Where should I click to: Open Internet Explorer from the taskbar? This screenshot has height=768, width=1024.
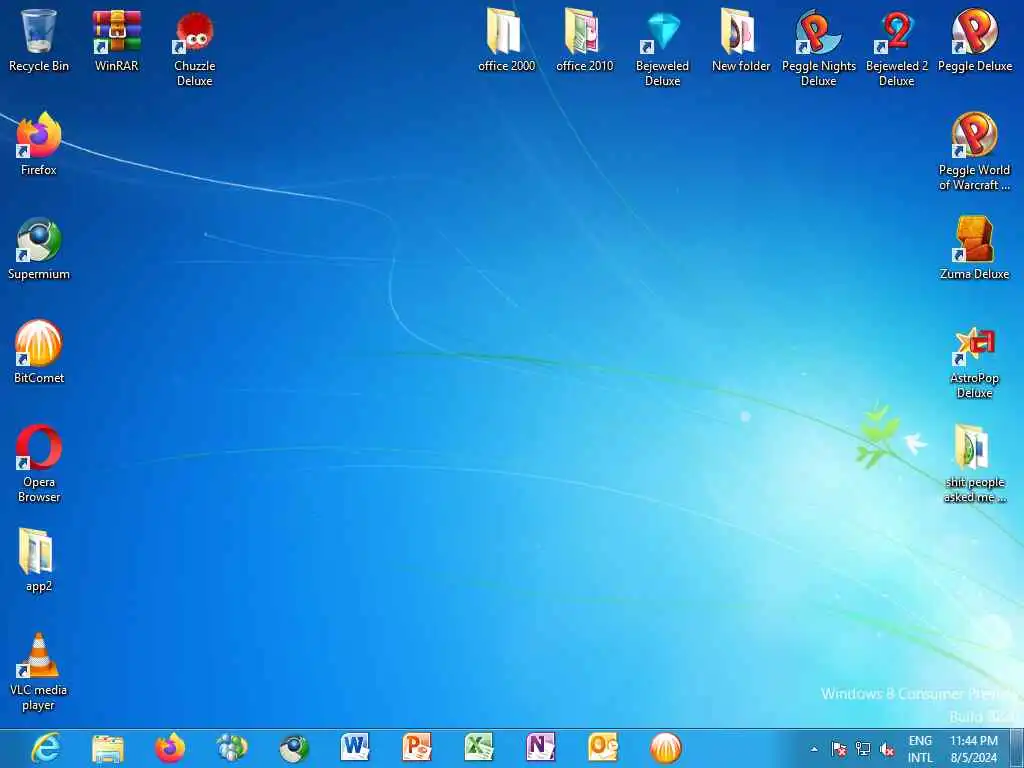coord(46,748)
